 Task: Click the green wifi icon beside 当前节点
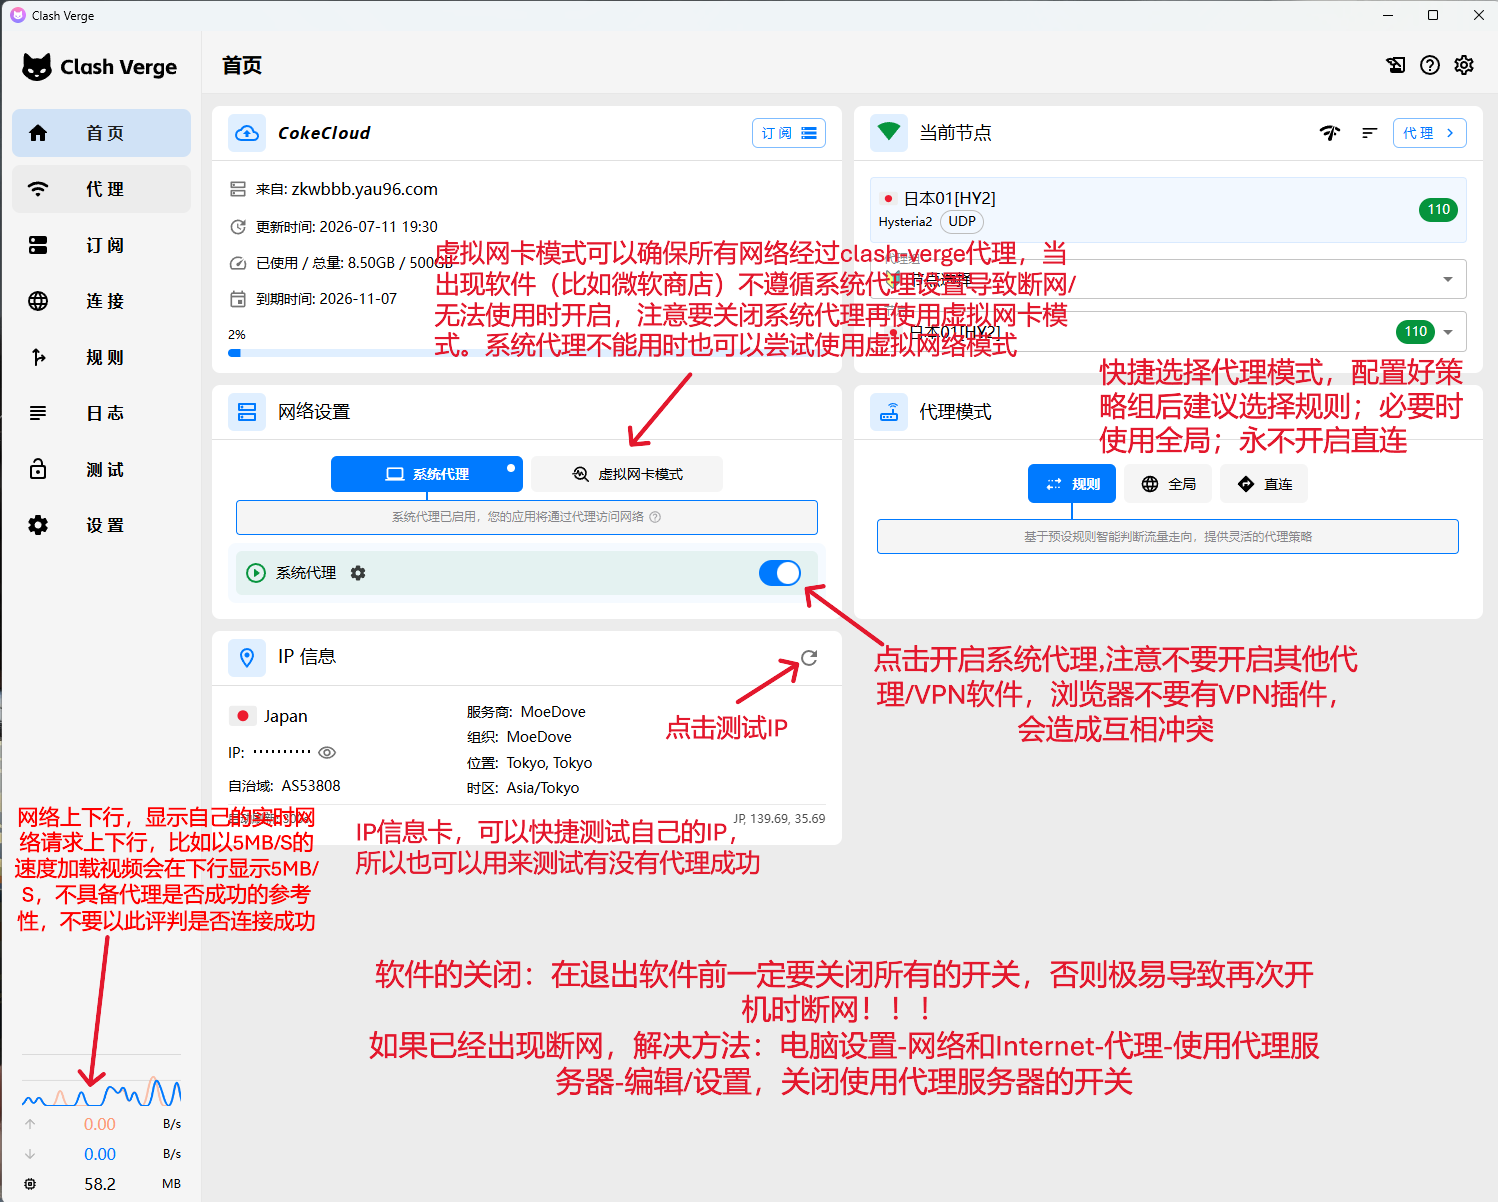click(x=889, y=133)
